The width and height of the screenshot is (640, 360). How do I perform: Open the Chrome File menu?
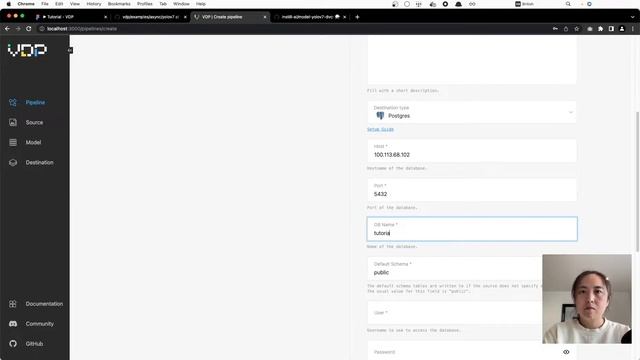click(44, 4)
